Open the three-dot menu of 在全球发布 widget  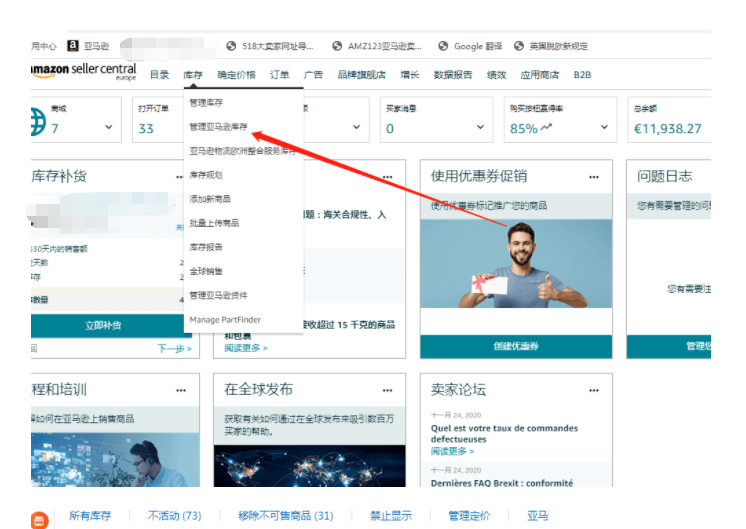(x=387, y=391)
